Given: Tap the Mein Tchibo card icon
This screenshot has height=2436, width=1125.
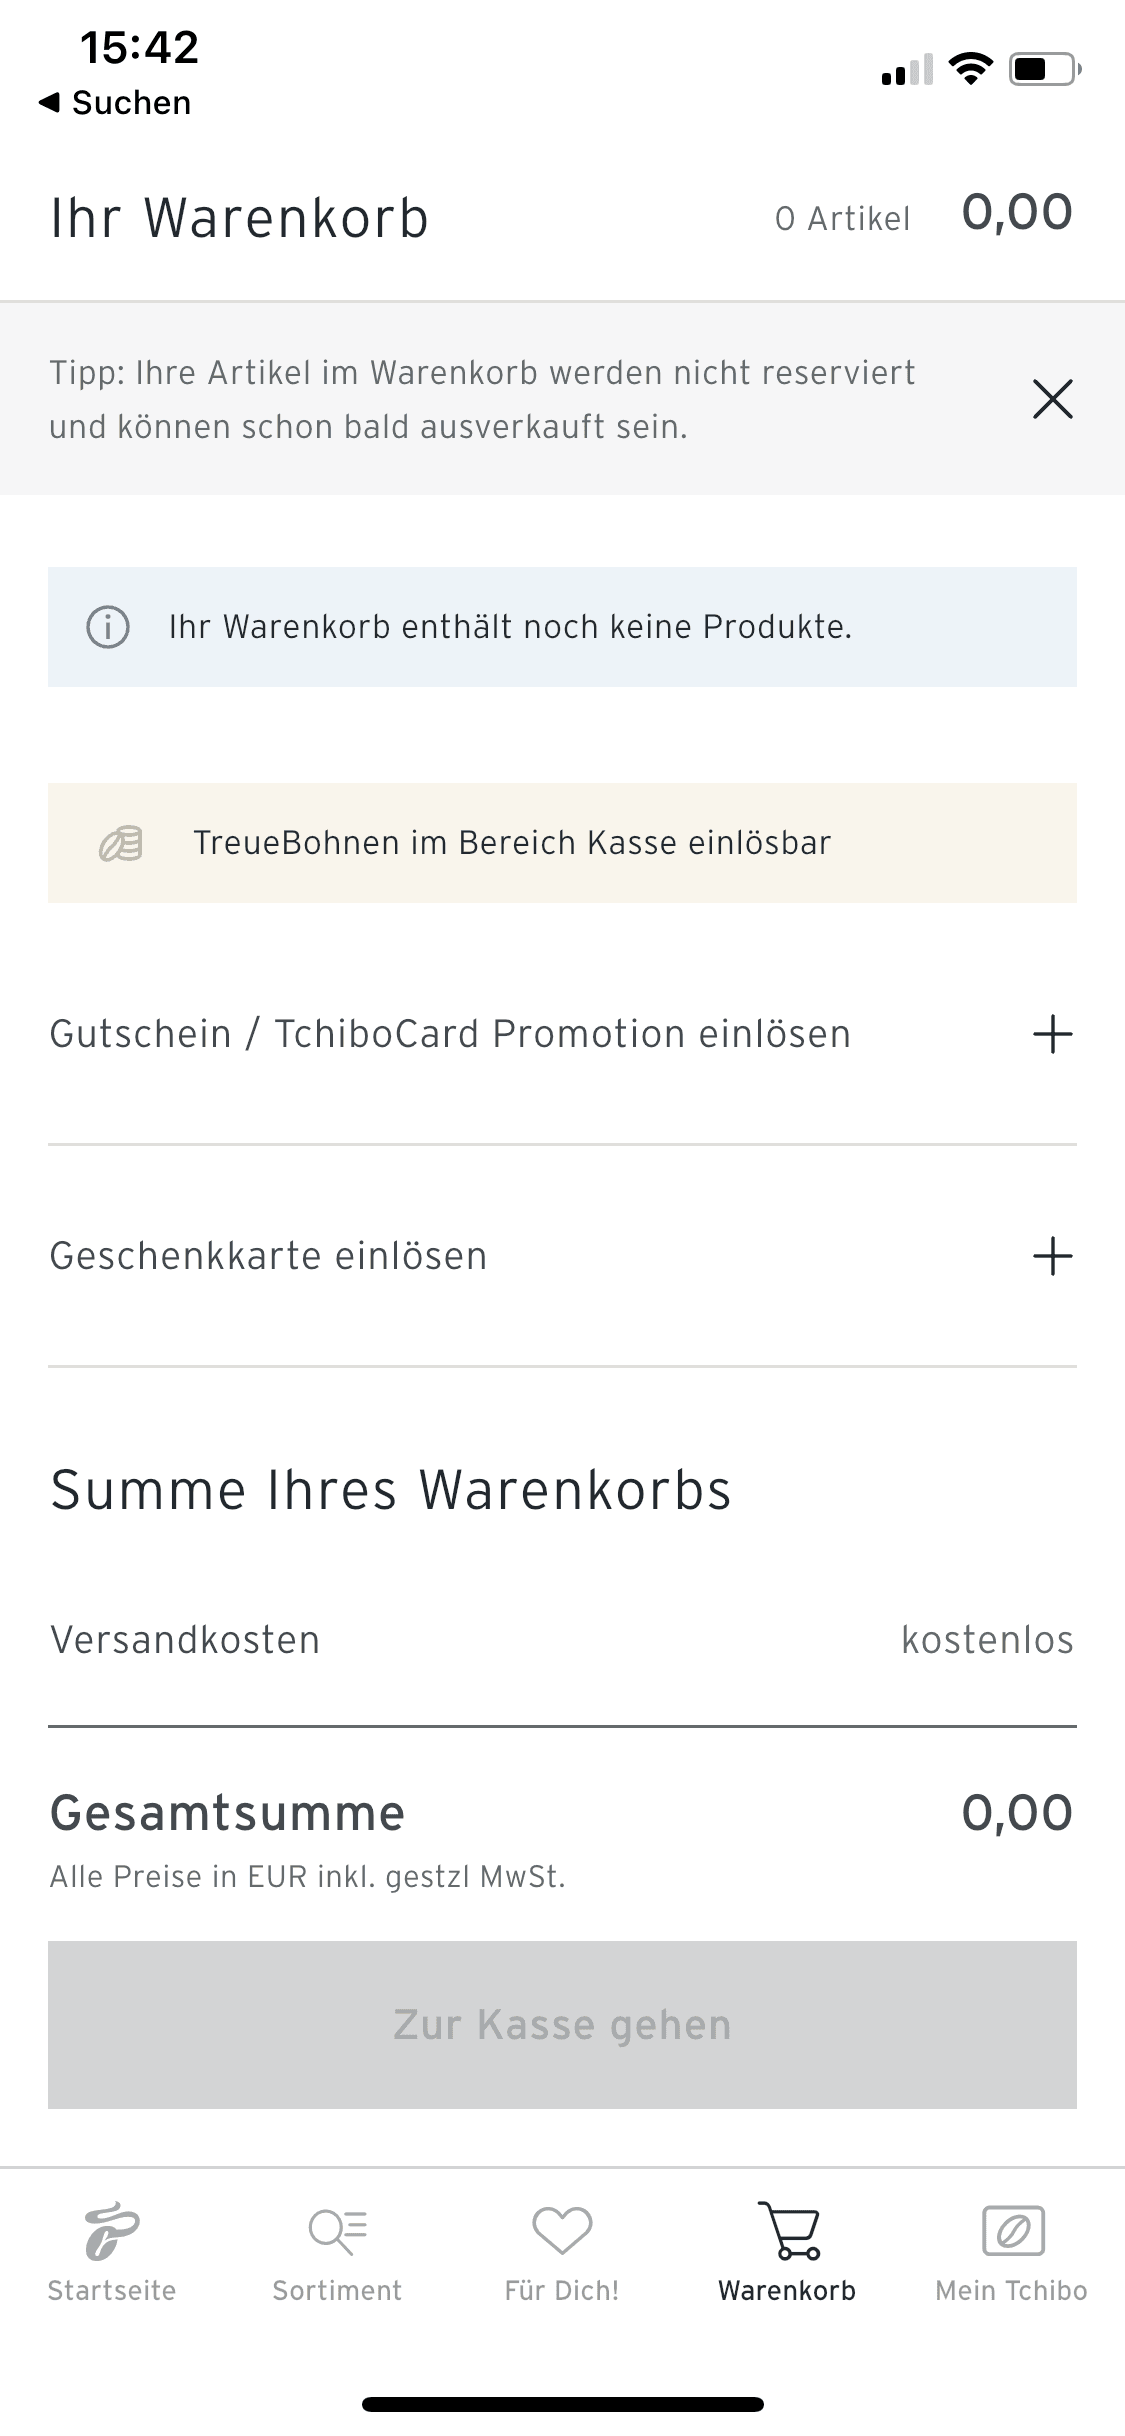Looking at the screenshot, I should [x=1013, y=2231].
